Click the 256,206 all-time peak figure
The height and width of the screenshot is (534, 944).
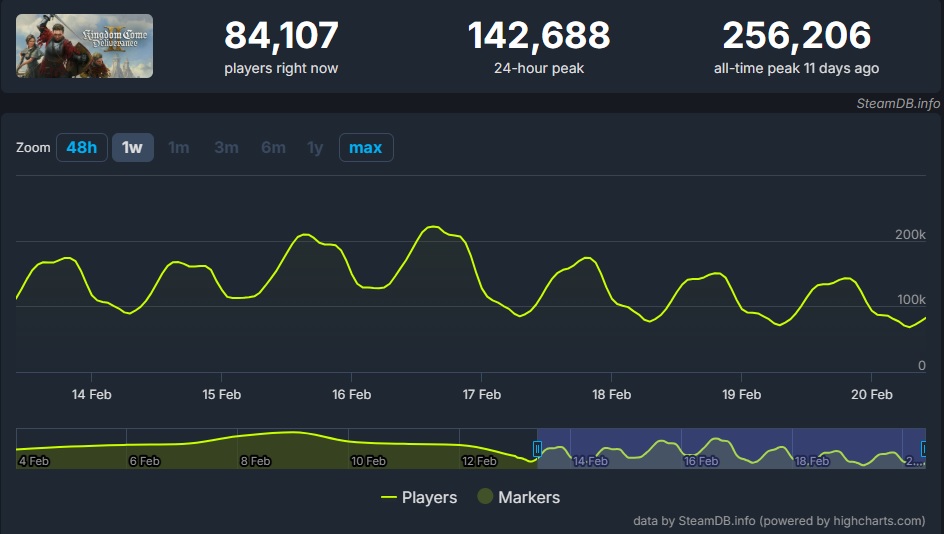pyautogui.click(x=796, y=36)
